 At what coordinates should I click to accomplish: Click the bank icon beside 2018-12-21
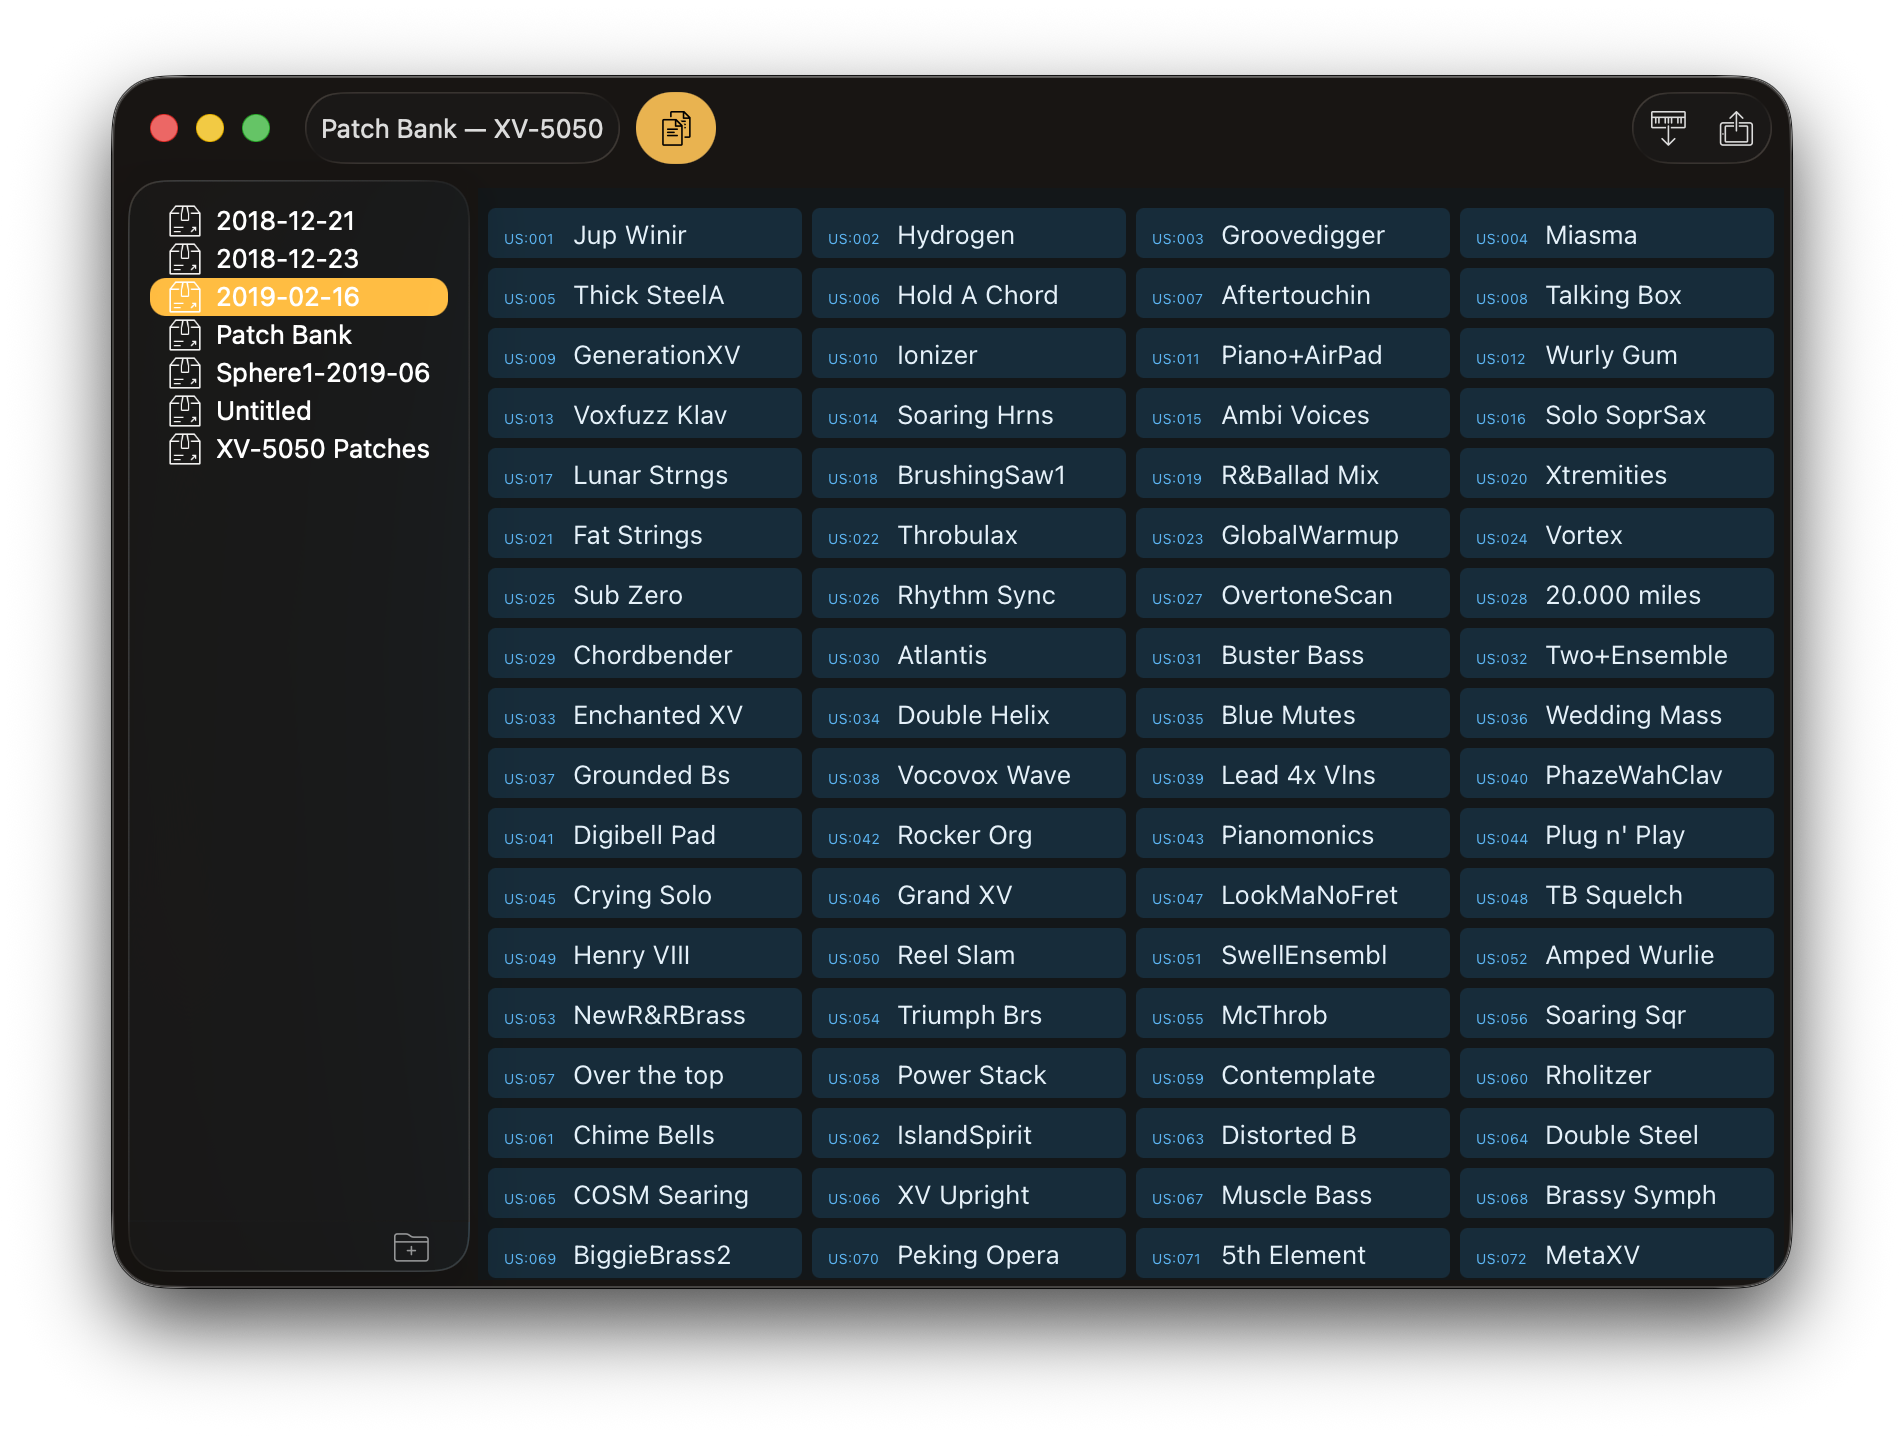pyautogui.click(x=185, y=221)
